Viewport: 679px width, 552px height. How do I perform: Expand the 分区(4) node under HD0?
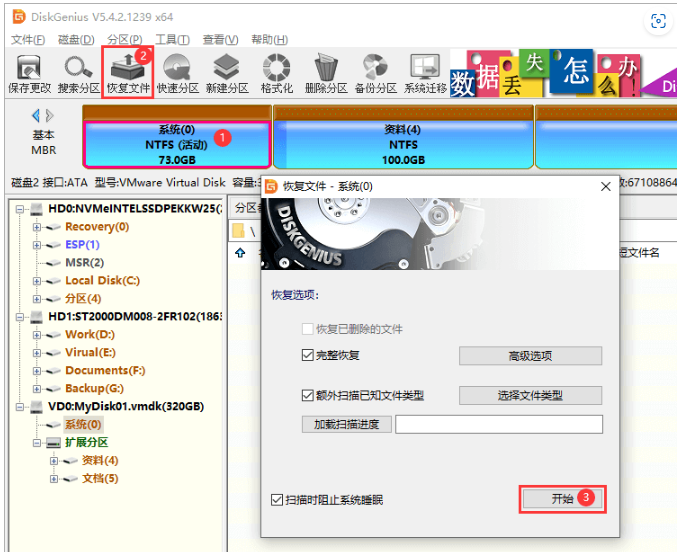tap(37, 299)
